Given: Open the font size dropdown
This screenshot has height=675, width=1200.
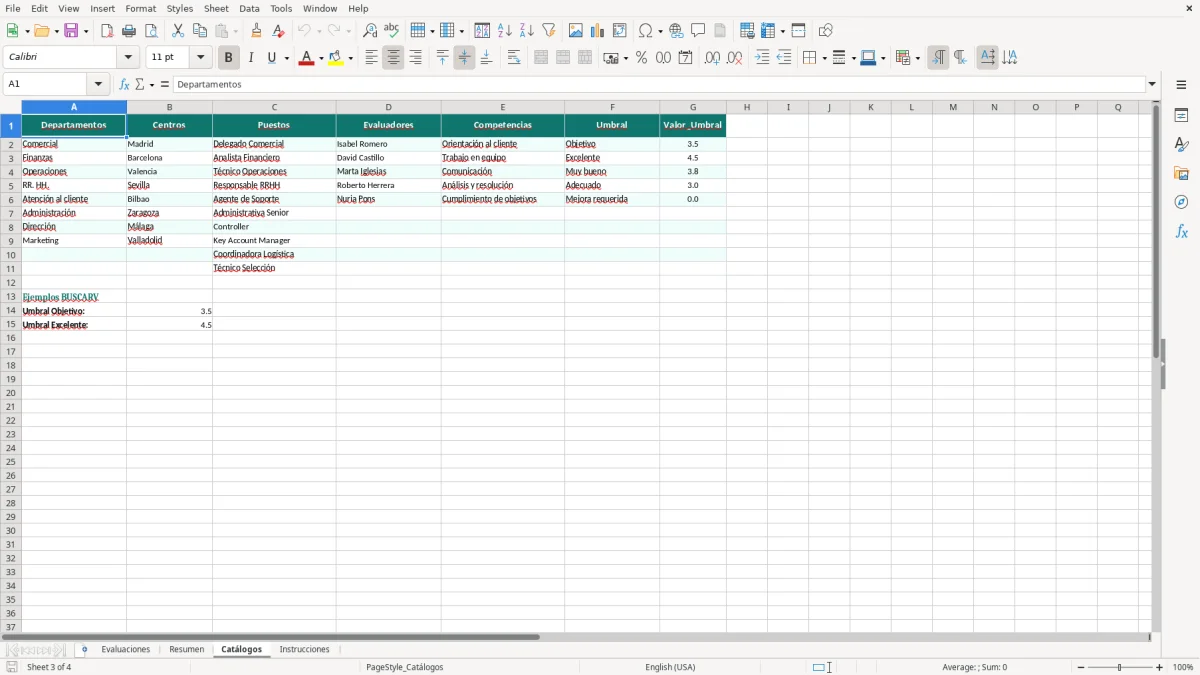Looking at the screenshot, I should (200, 58).
